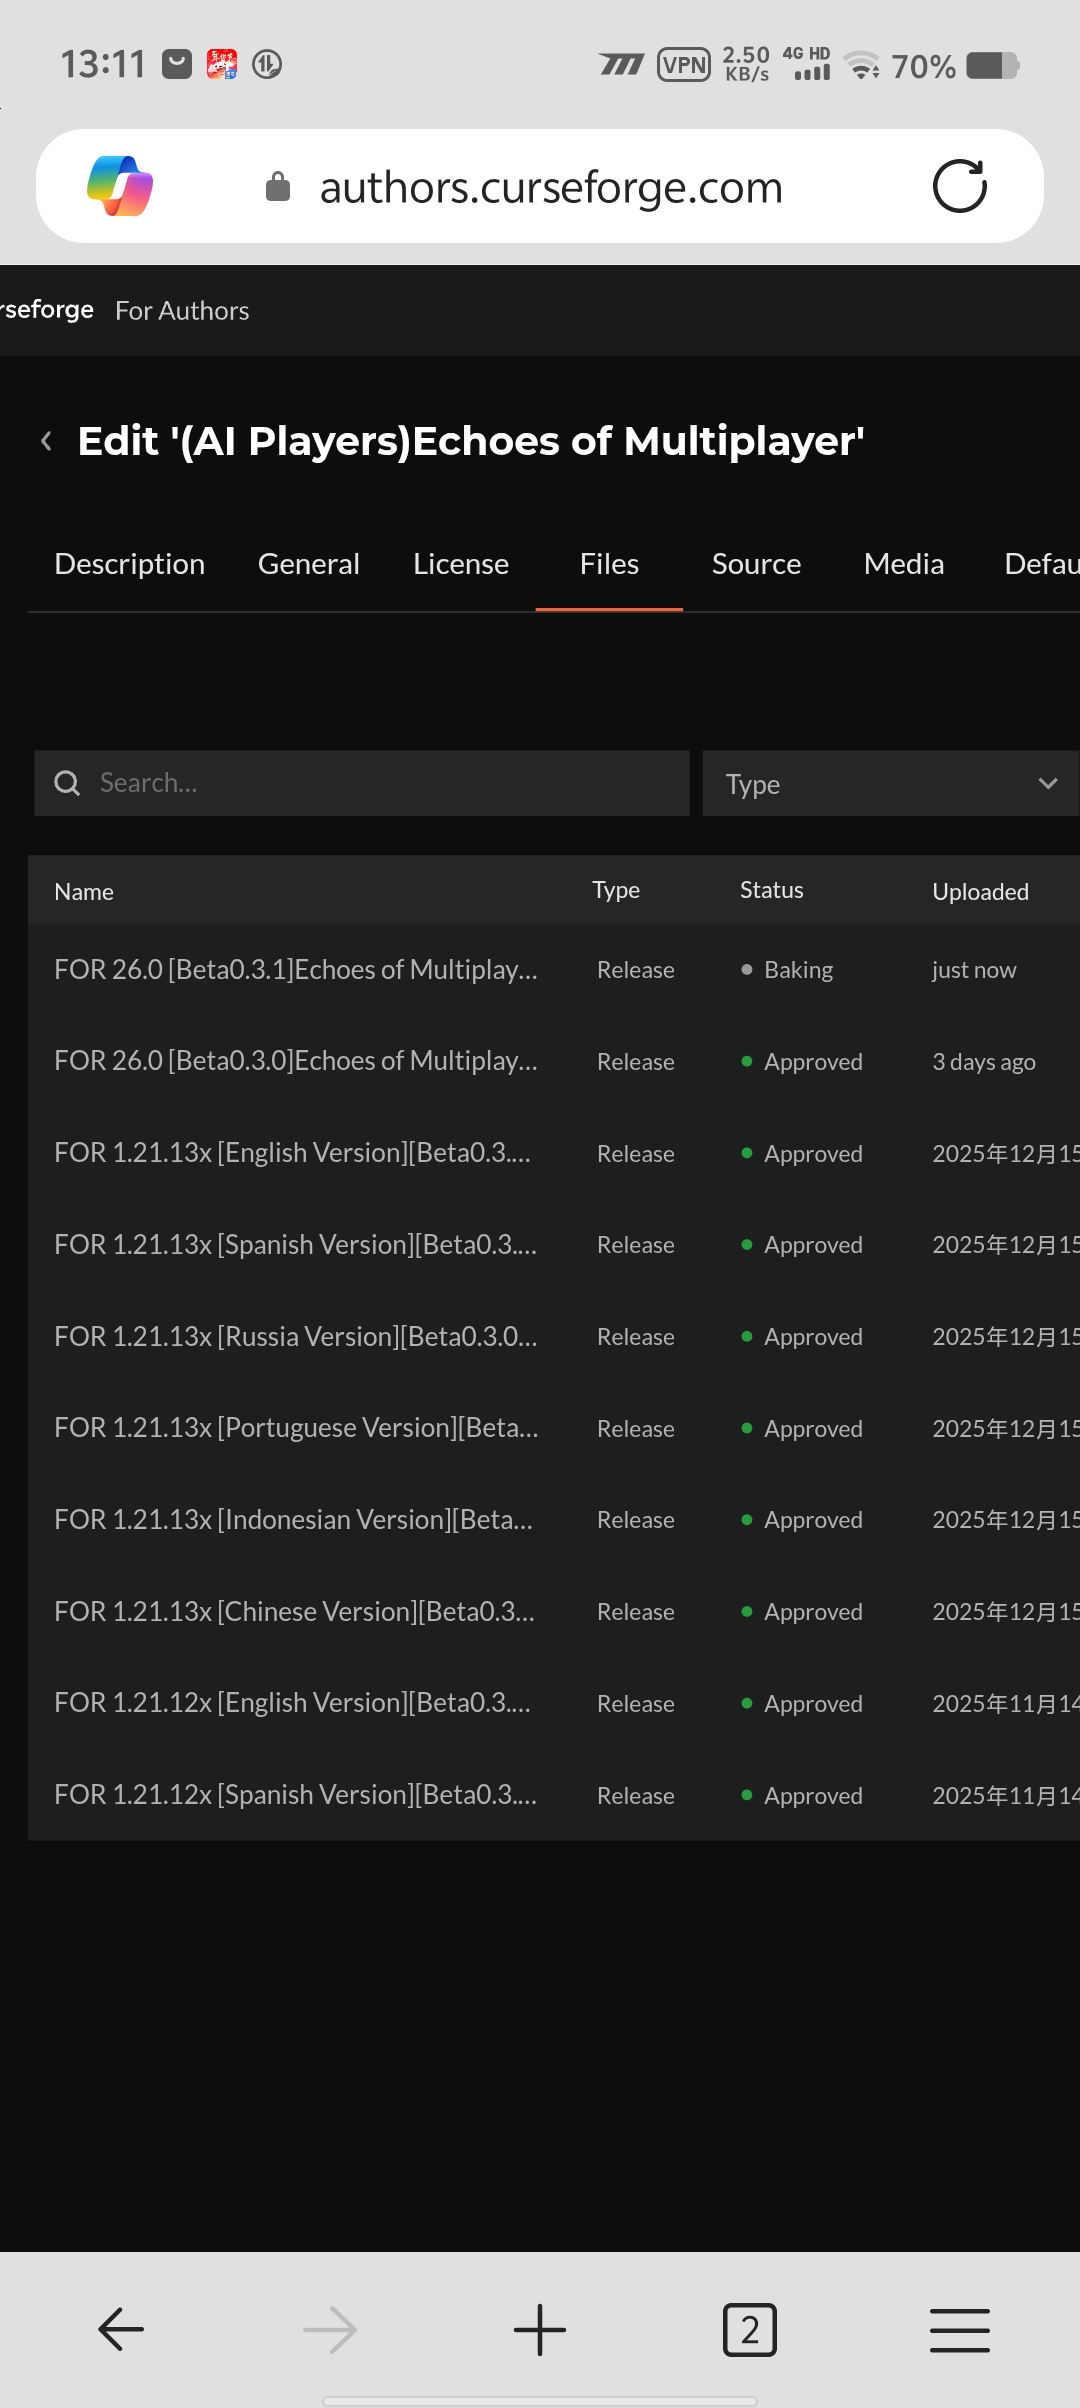The image size is (1080, 2408).
Task: Open FOR 1.21.13x Spanish Version file
Action: pyautogui.click(x=295, y=1245)
